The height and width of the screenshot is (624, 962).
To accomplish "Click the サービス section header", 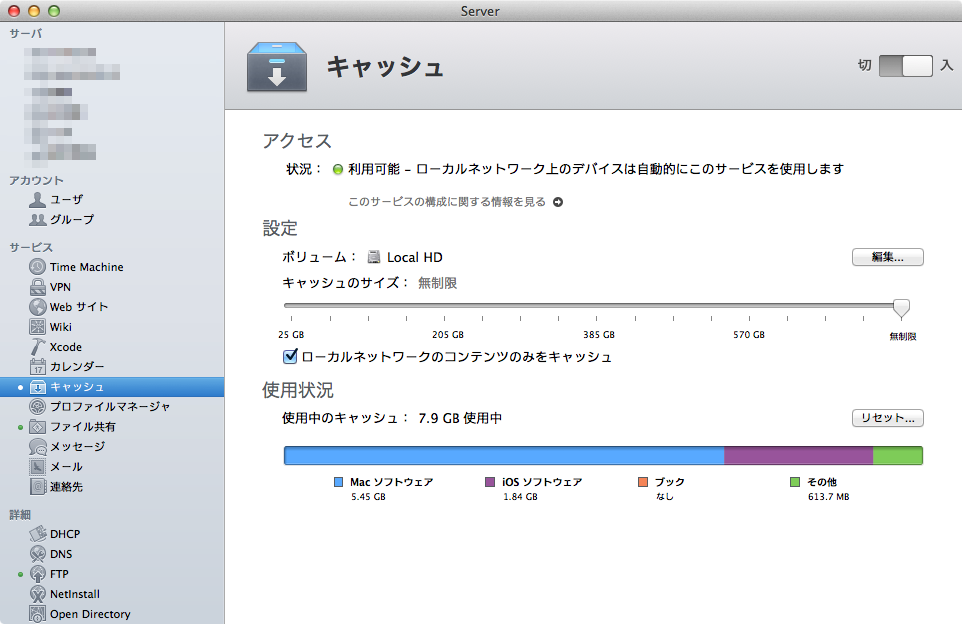I will point(31,247).
